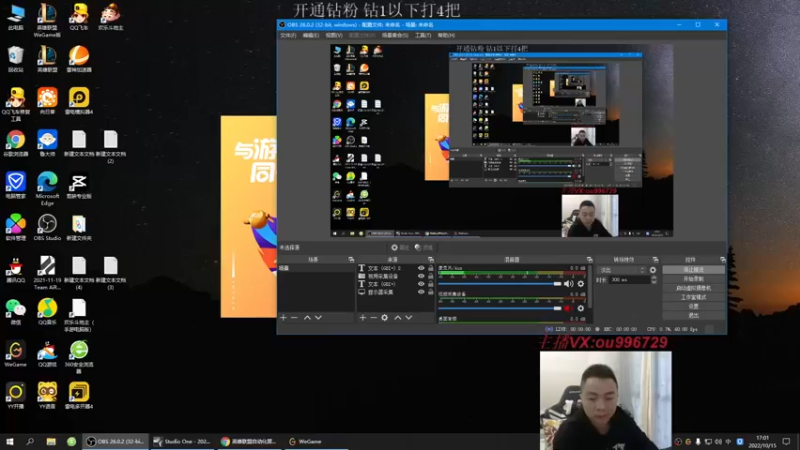Lock second 文本 (GDI+) source

click(x=431, y=284)
